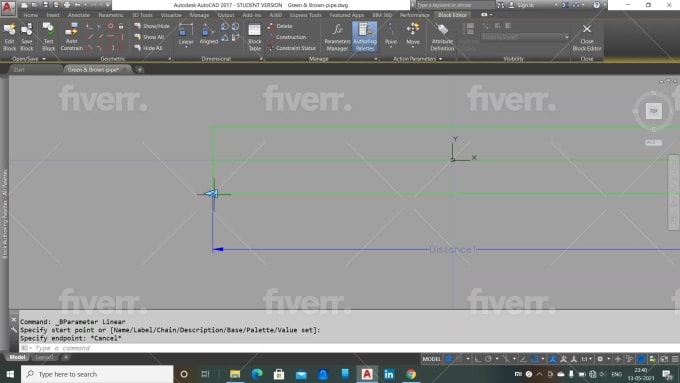Click the Construction geometry button
Screen dimensions: 680x383
(287, 37)
